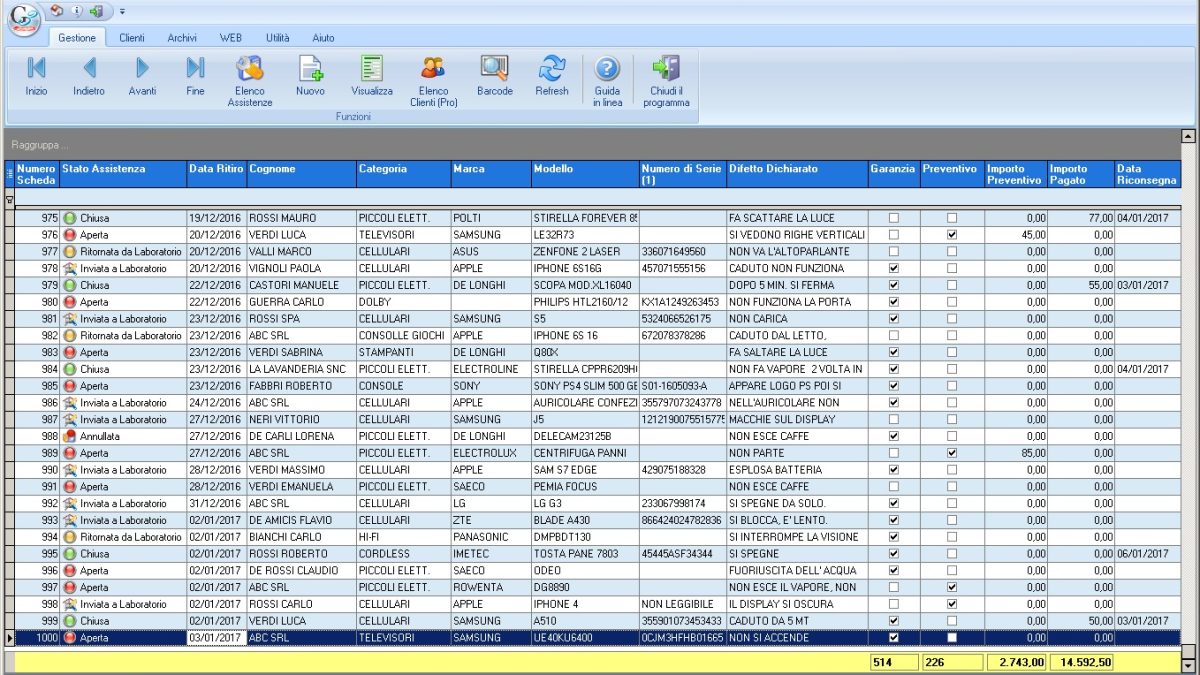Sort by Importo Pagato column header
Viewport: 1200px width, 675px height.
click(1081, 174)
